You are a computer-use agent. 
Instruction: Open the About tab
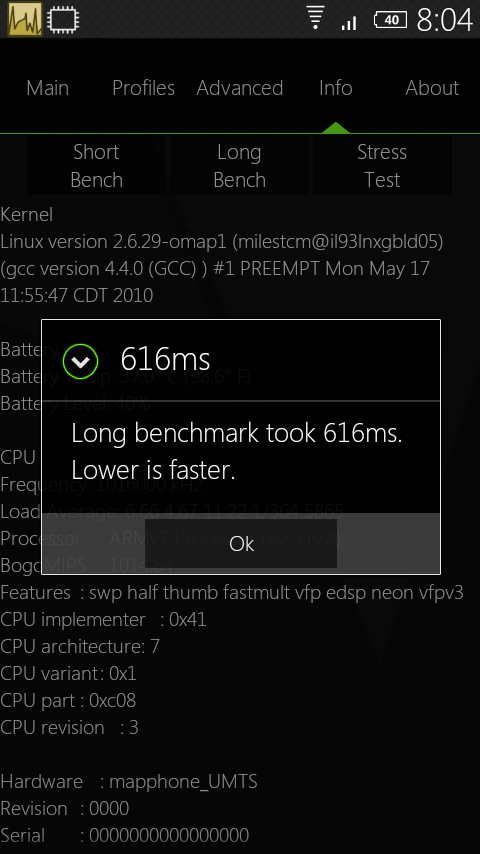click(432, 88)
